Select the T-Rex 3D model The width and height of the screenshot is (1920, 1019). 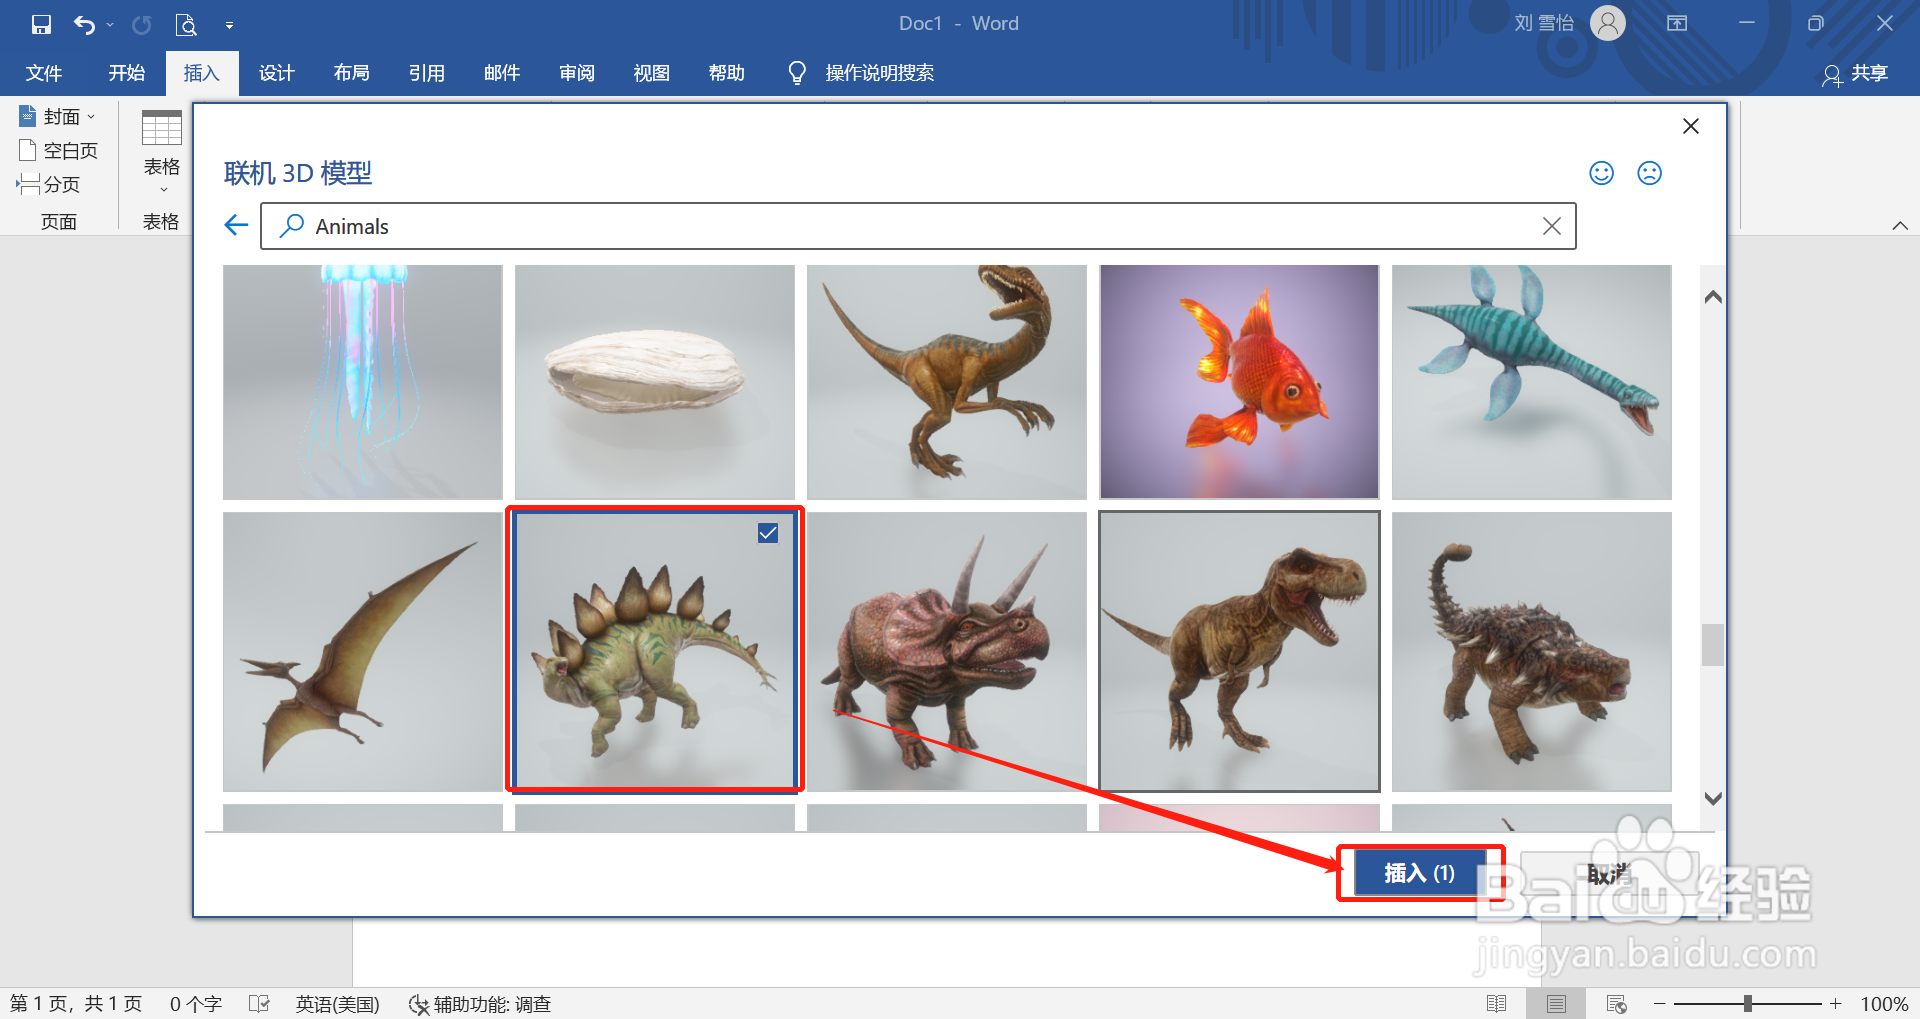pyautogui.click(x=1239, y=652)
